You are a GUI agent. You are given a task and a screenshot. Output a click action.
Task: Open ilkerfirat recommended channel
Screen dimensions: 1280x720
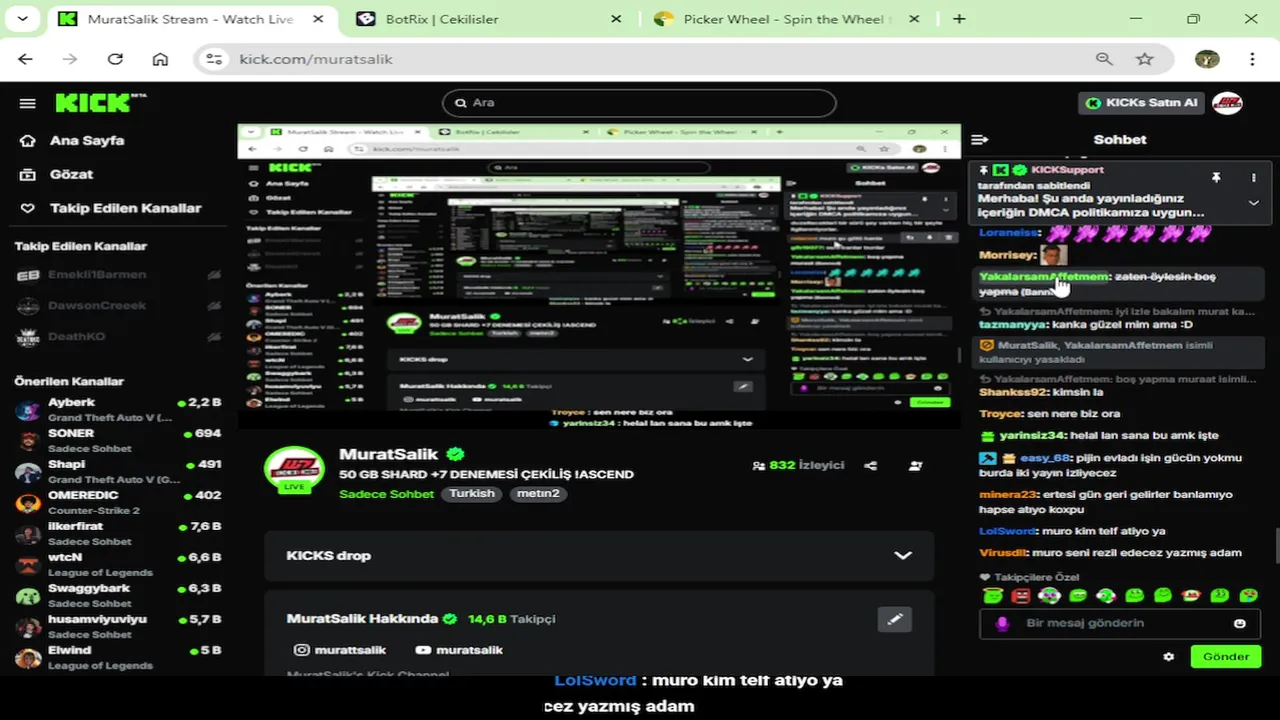pos(118,534)
